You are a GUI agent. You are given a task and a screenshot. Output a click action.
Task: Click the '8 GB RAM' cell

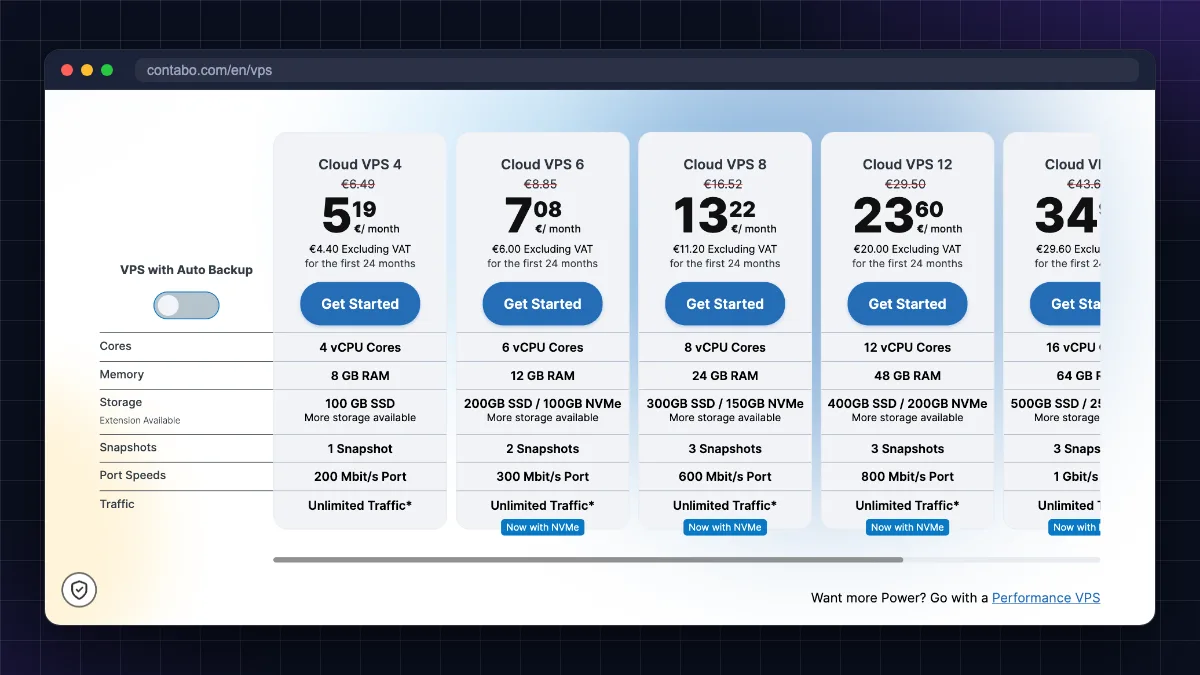click(x=360, y=376)
